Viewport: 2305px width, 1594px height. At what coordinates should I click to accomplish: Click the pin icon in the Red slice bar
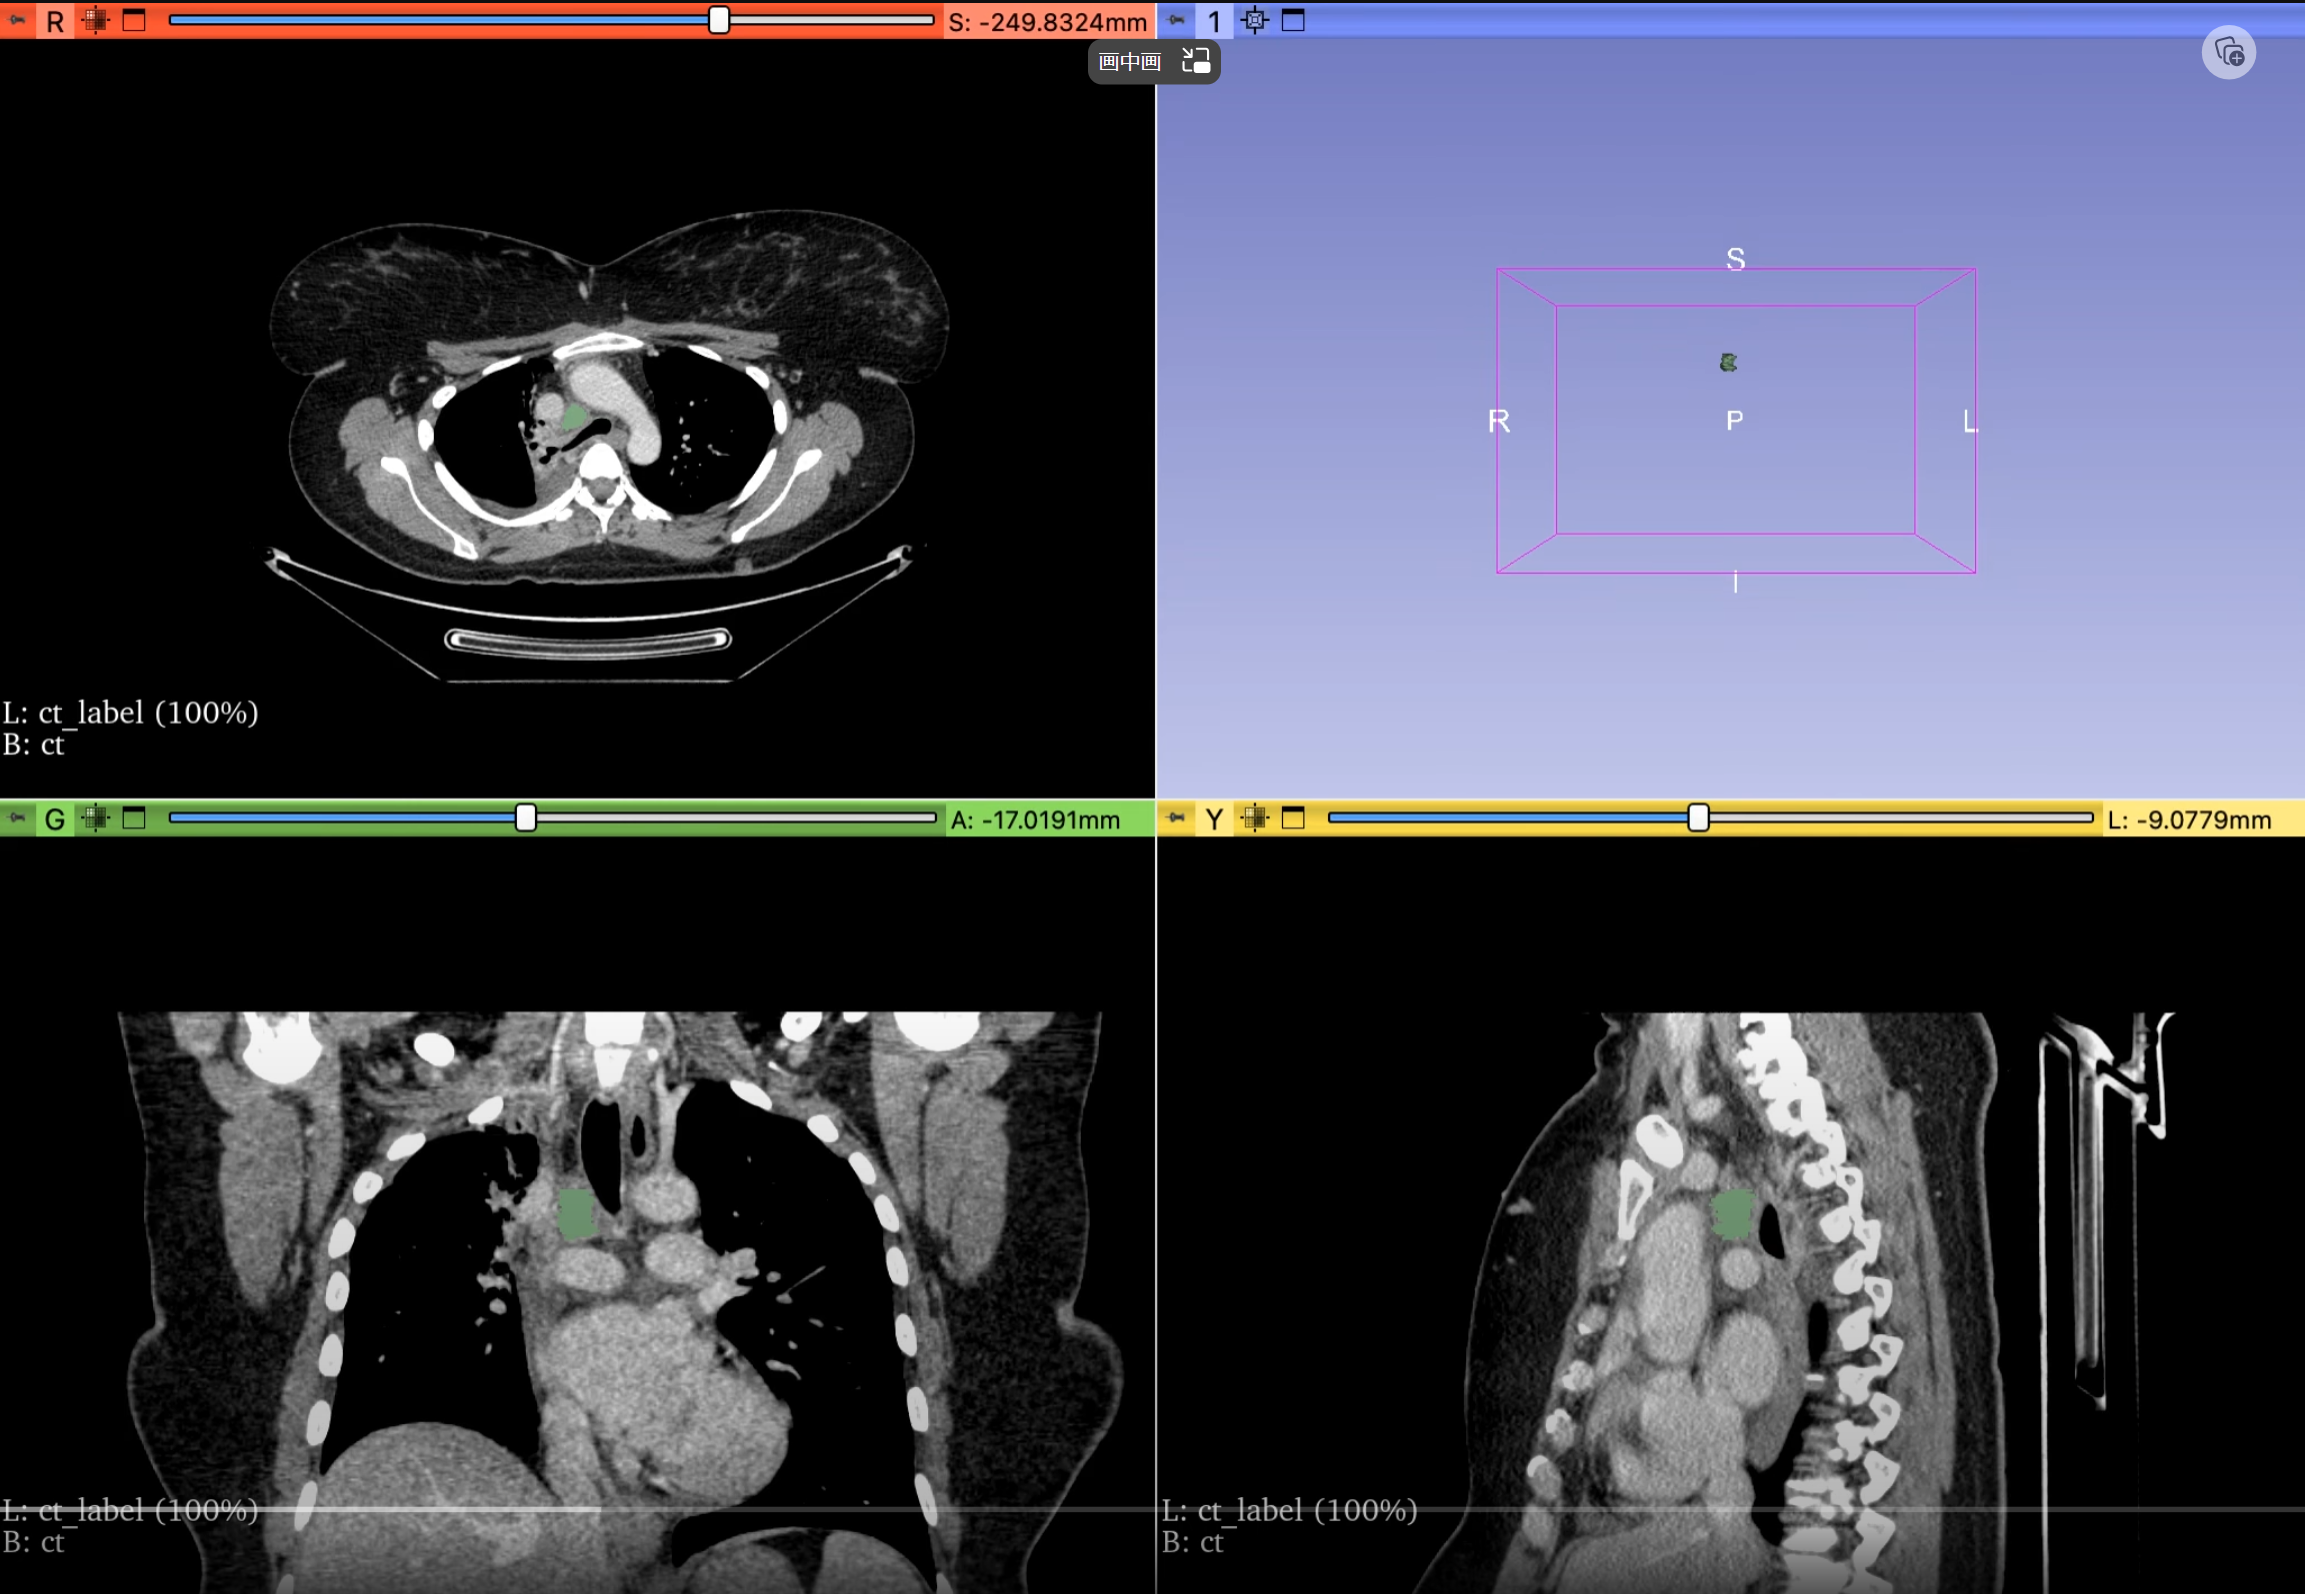[x=17, y=20]
